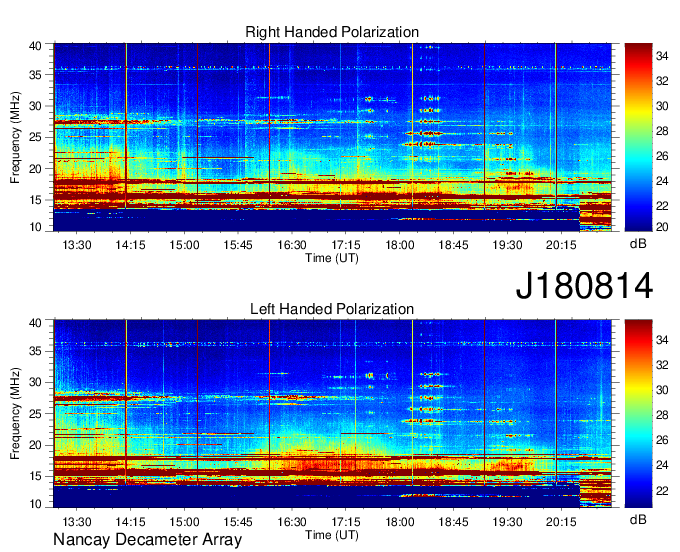Click 18:00 tick under Left Handed plot
This screenshot has height=552, width=680.
coord(400,522)
